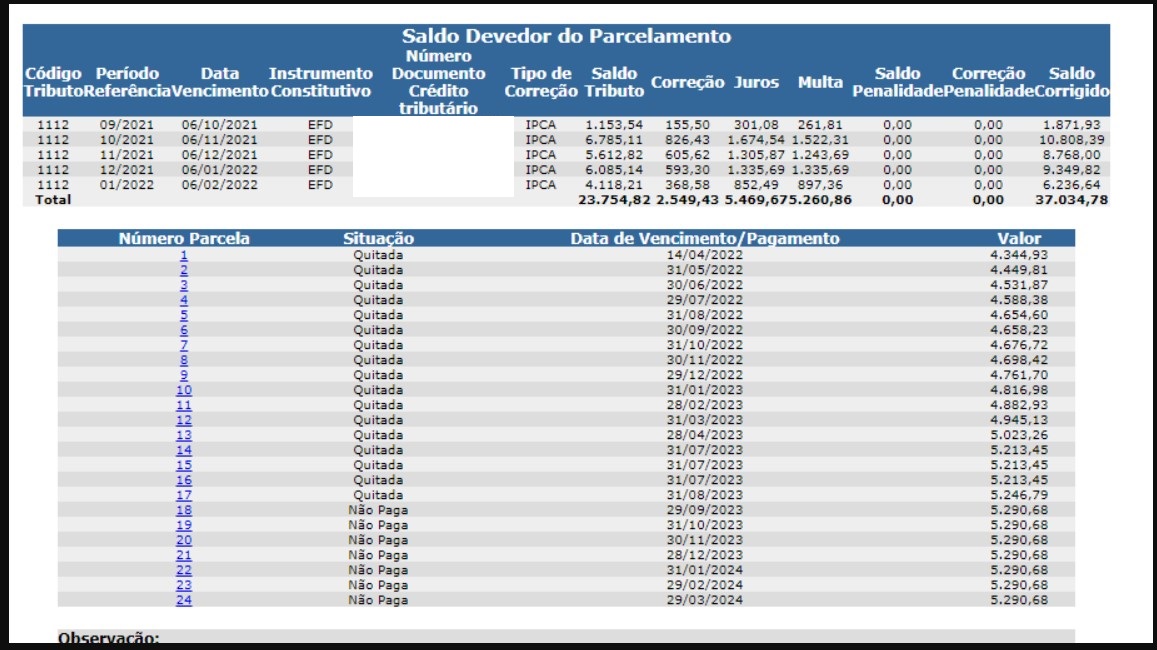Open installment number 22 link
This screenshot has height=650, width=1157.
[184, 570]
